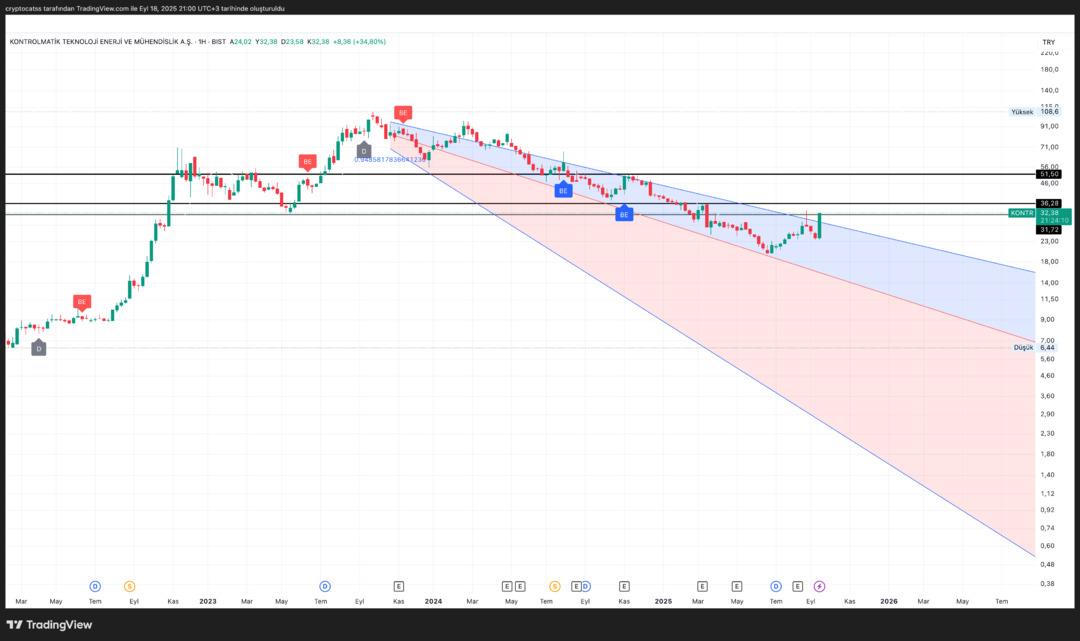
Task: Click the TradingView logo
Action: click(x=50, y=624)
